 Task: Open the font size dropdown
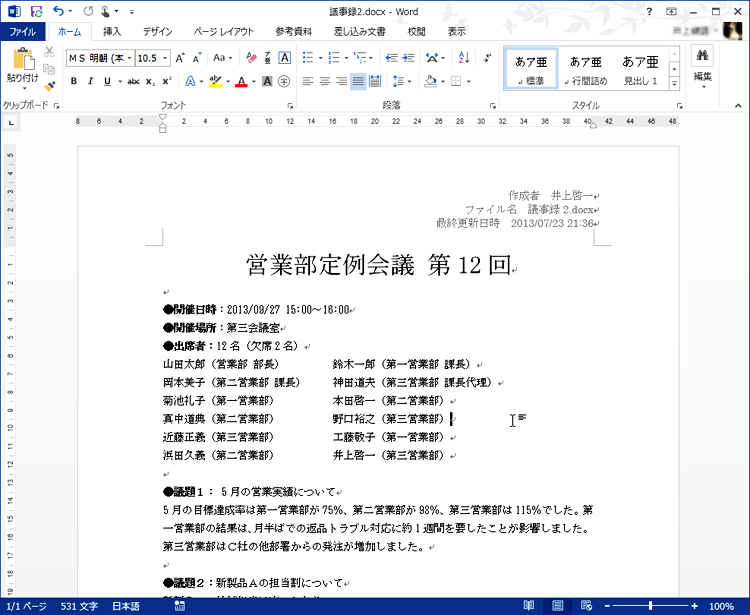(x=165, y=58)
